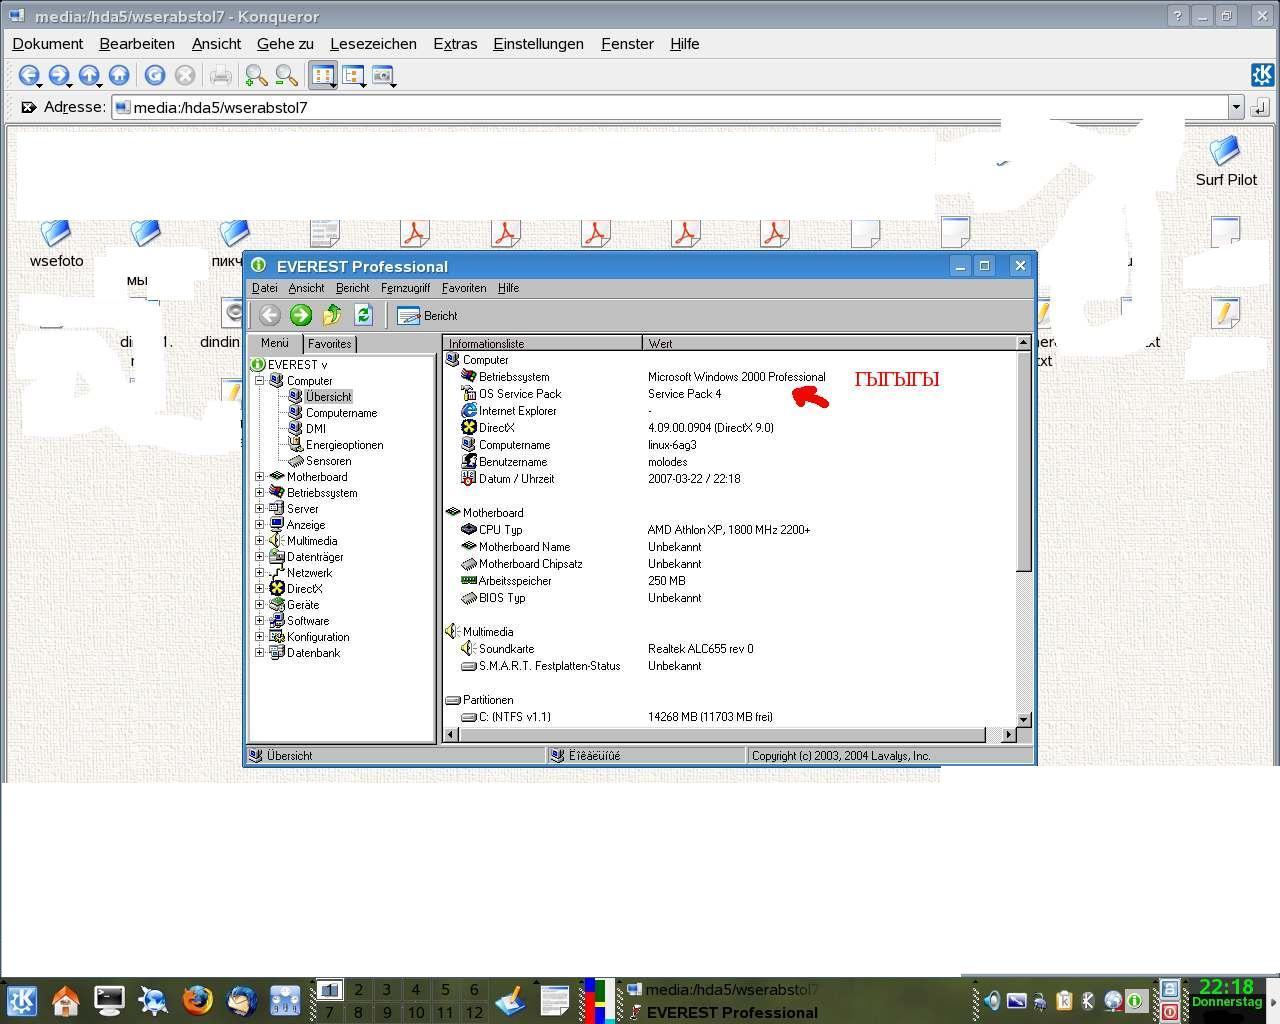The height and width of the screenshot is (1024, 1280).
Task: Expand the Betriebssystem tree node
Action: click(x=260, y=493)
